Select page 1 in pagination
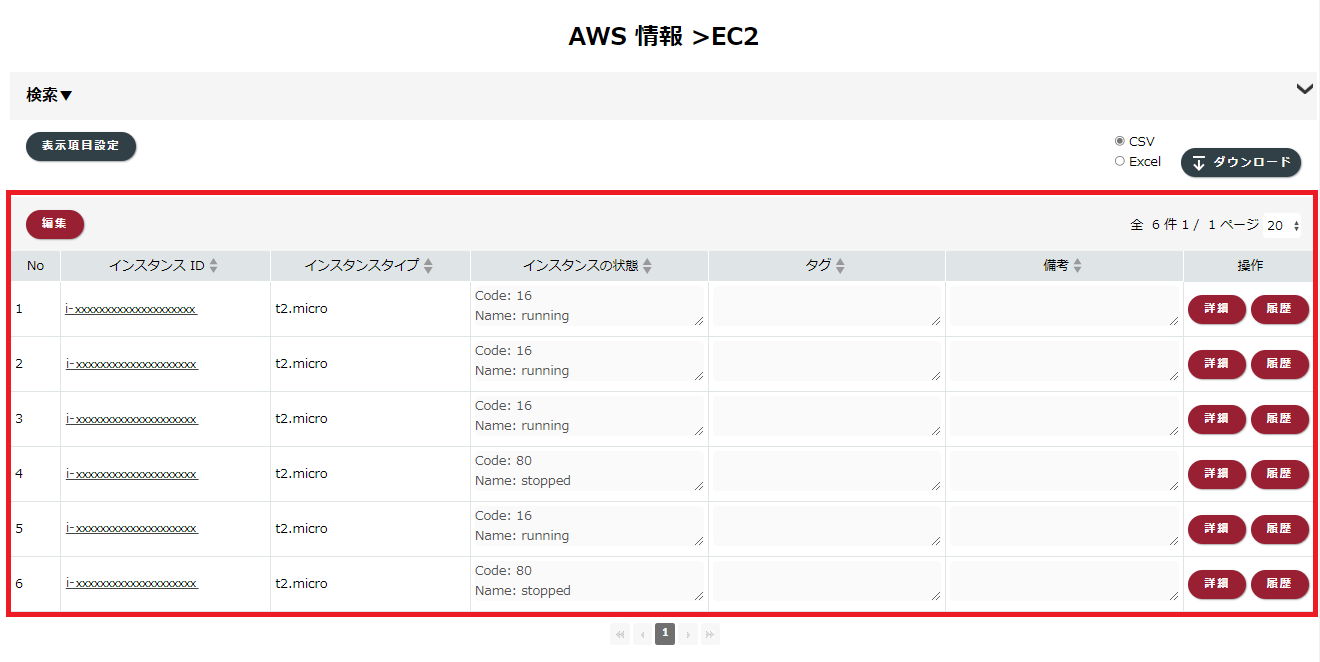1320x662 pixels. [x=665, y=634]
